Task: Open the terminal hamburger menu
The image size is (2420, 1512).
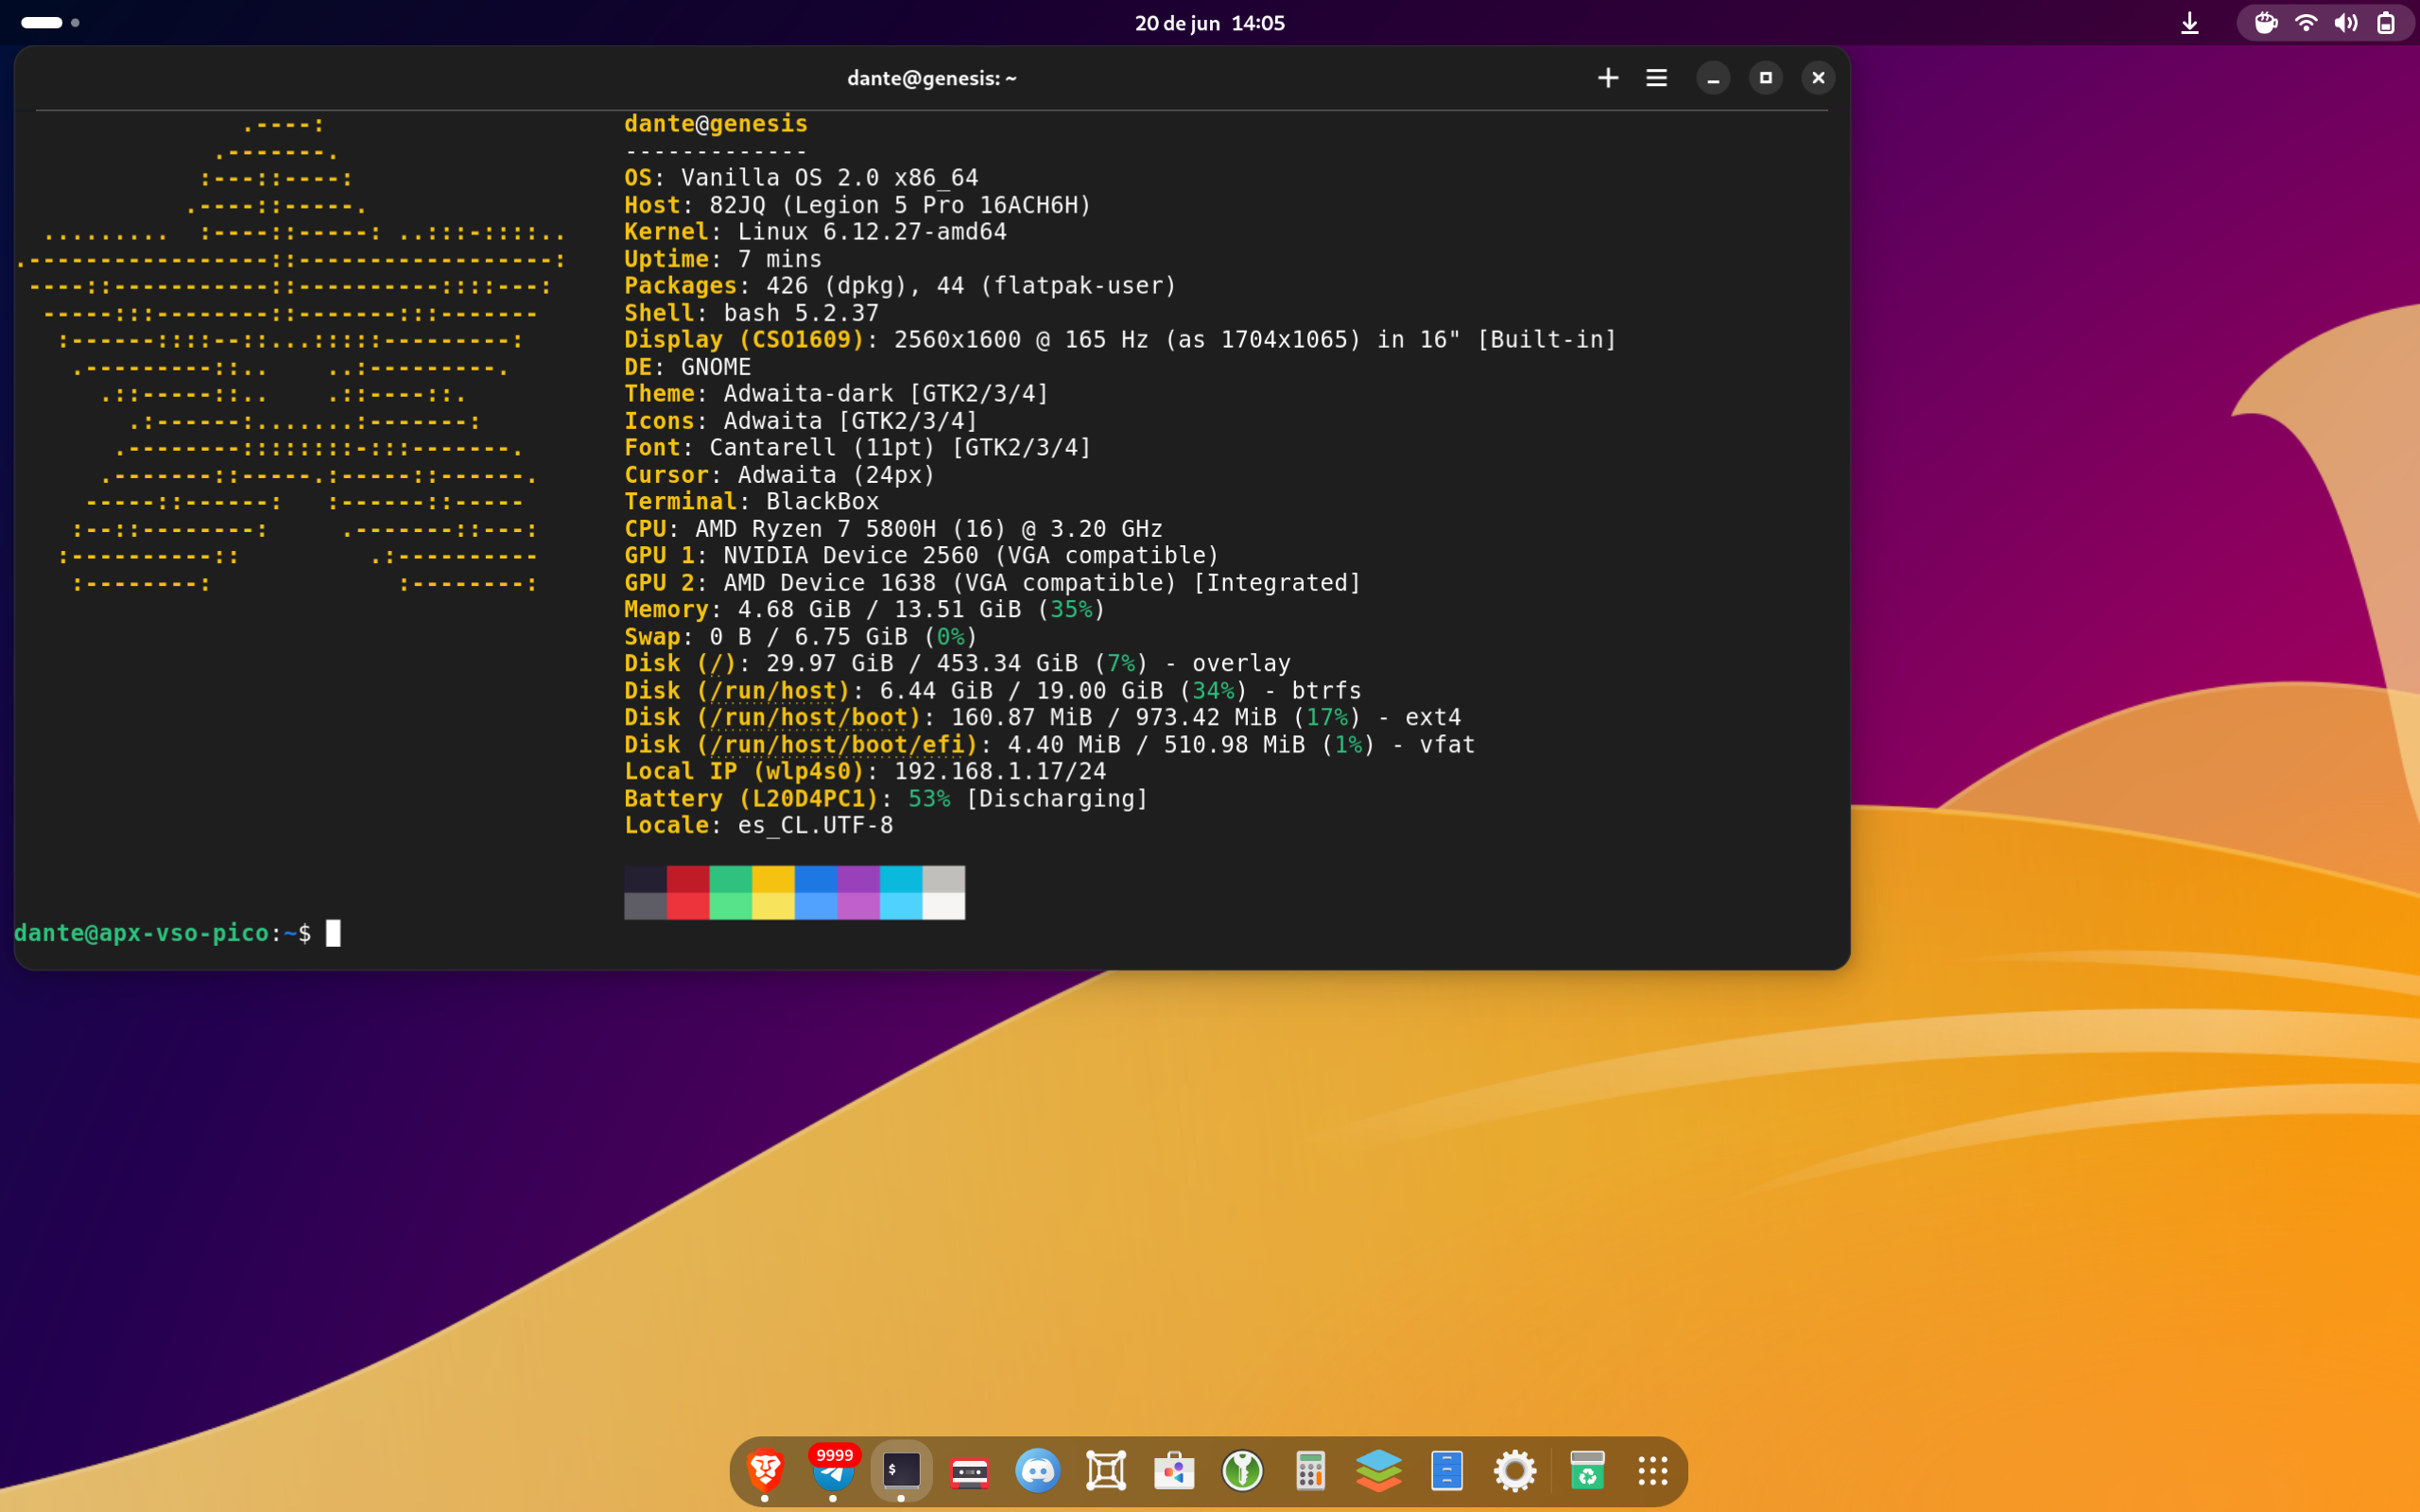Action: click(1656, 78)
